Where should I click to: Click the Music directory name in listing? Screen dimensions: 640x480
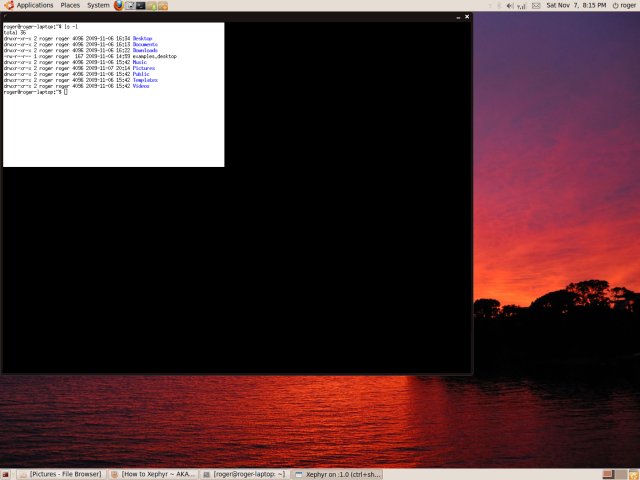[140, 62]
